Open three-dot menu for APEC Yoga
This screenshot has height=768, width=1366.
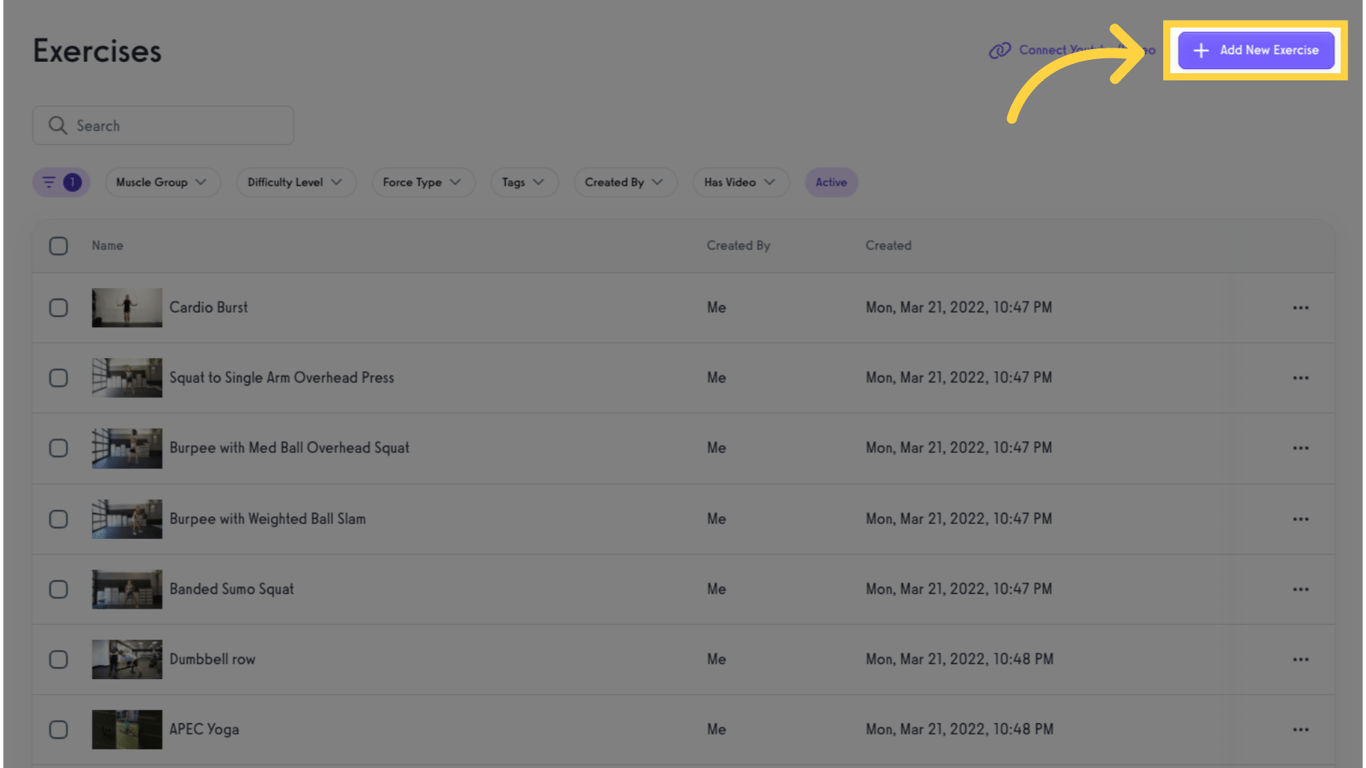pyautogui.click(x=1300, y=730)
